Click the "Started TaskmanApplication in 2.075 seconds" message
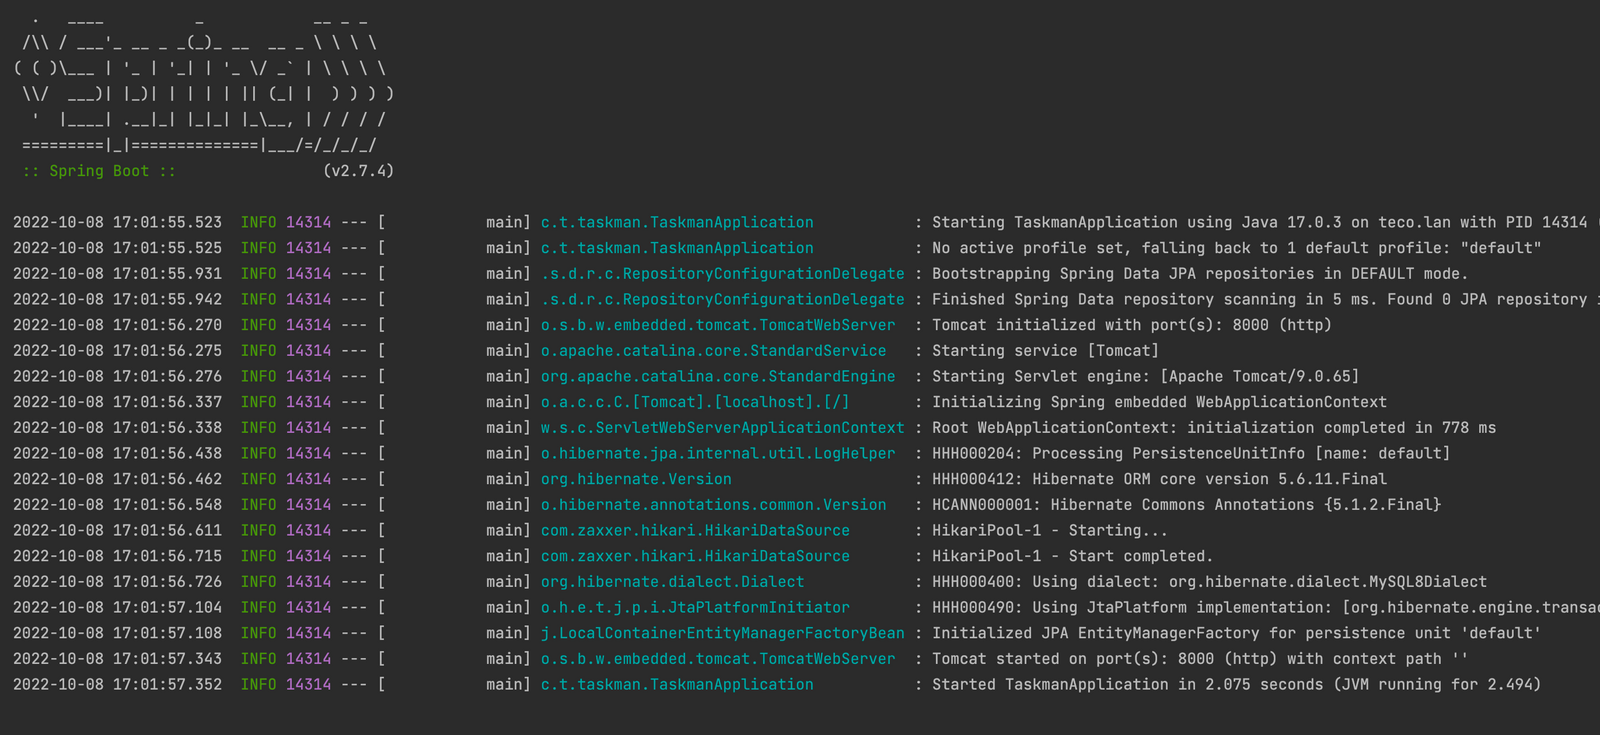 pyautogui.click(x=1236, y=684)
